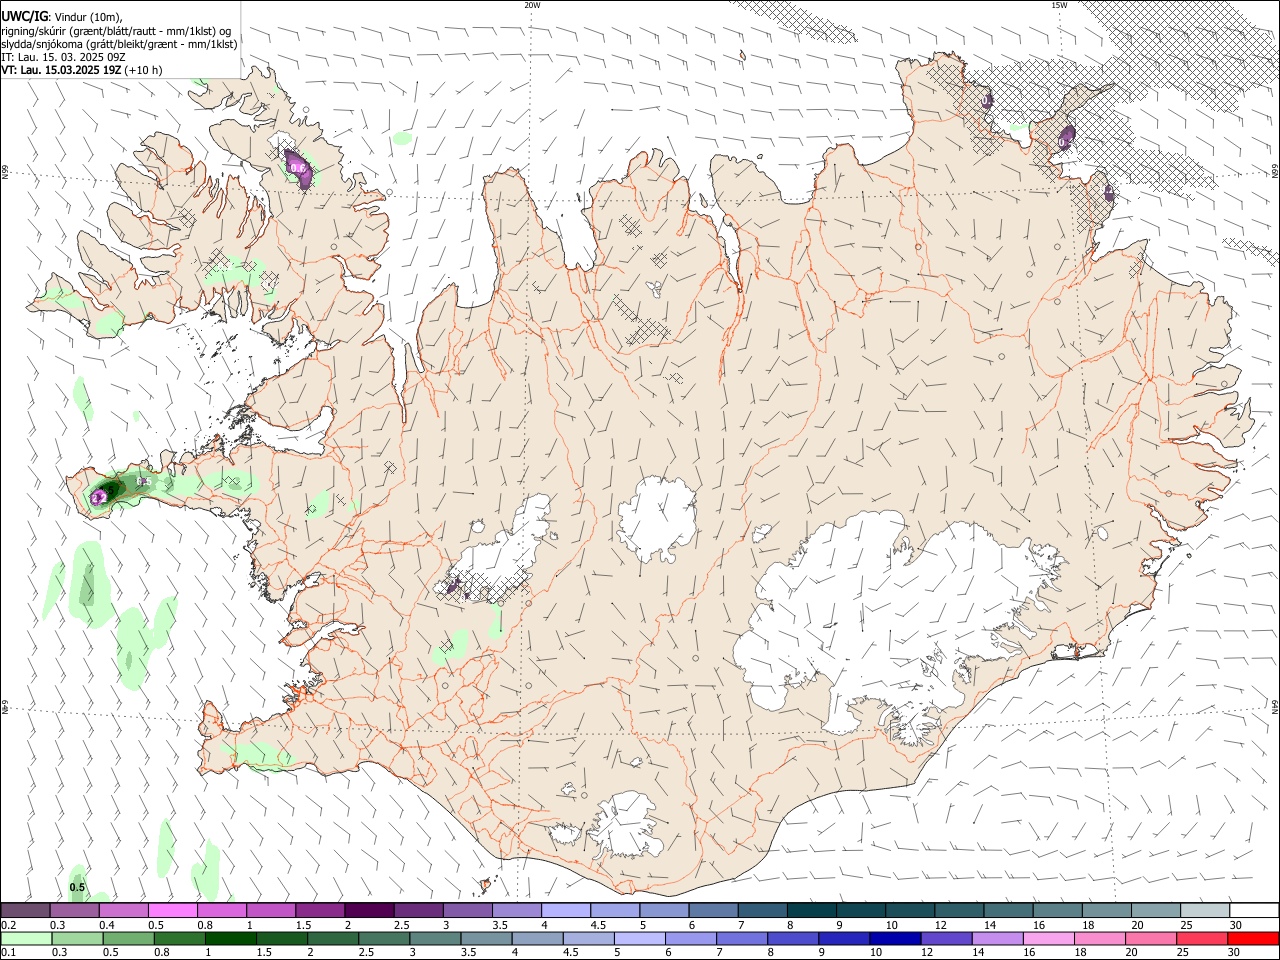Click the 0.2 label on the upper snow scale

(7, 925)
